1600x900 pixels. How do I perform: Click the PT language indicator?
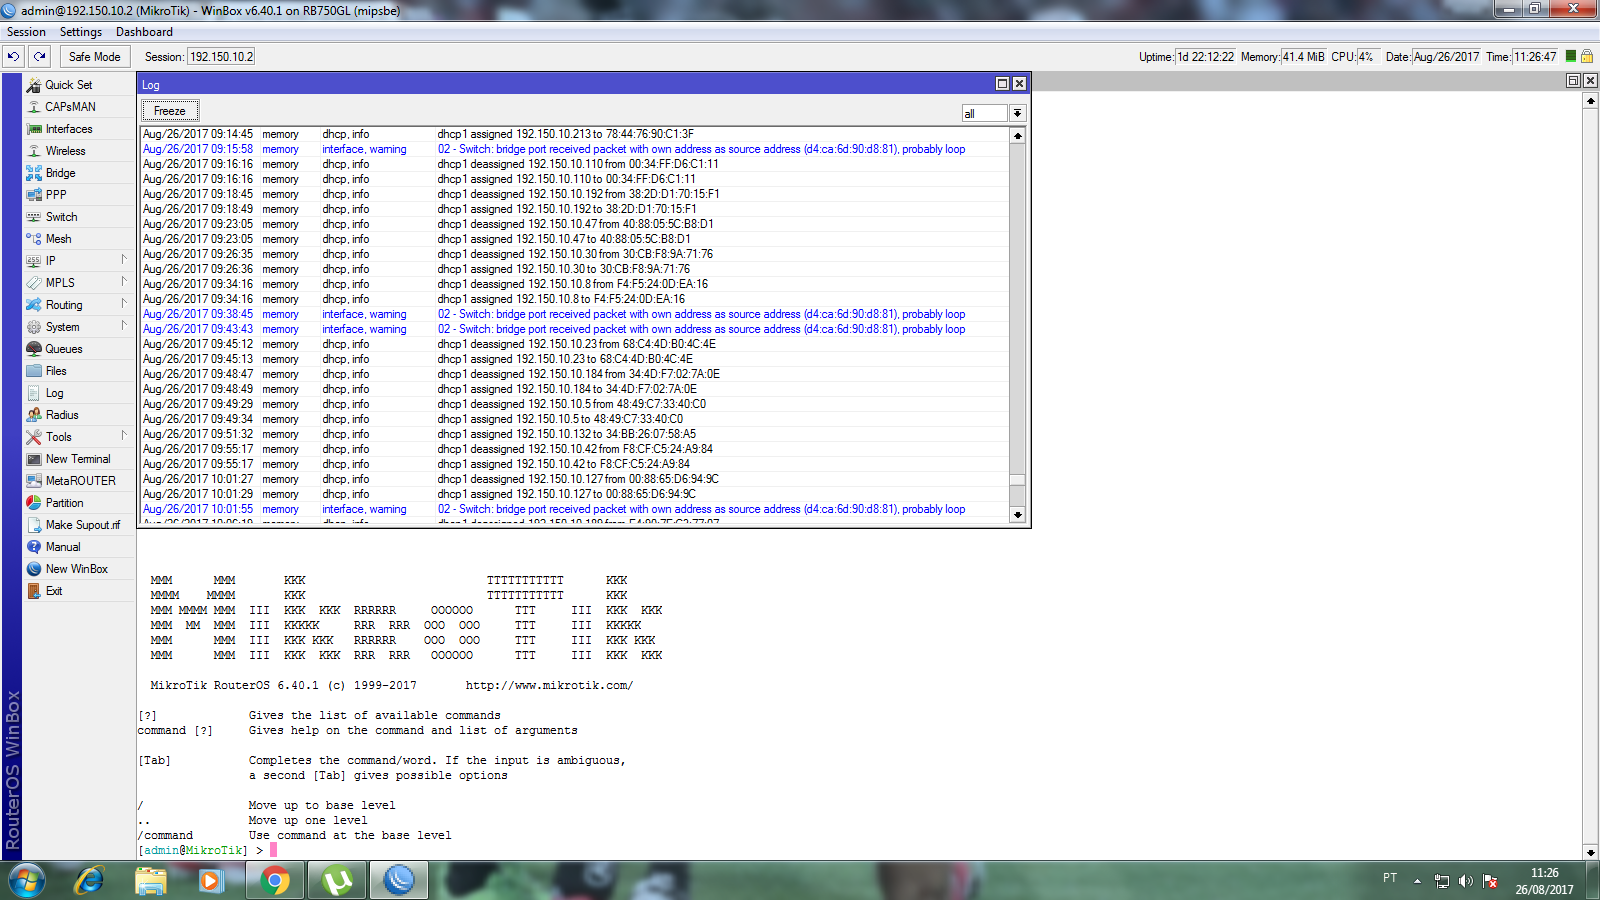click(1390, 878)
